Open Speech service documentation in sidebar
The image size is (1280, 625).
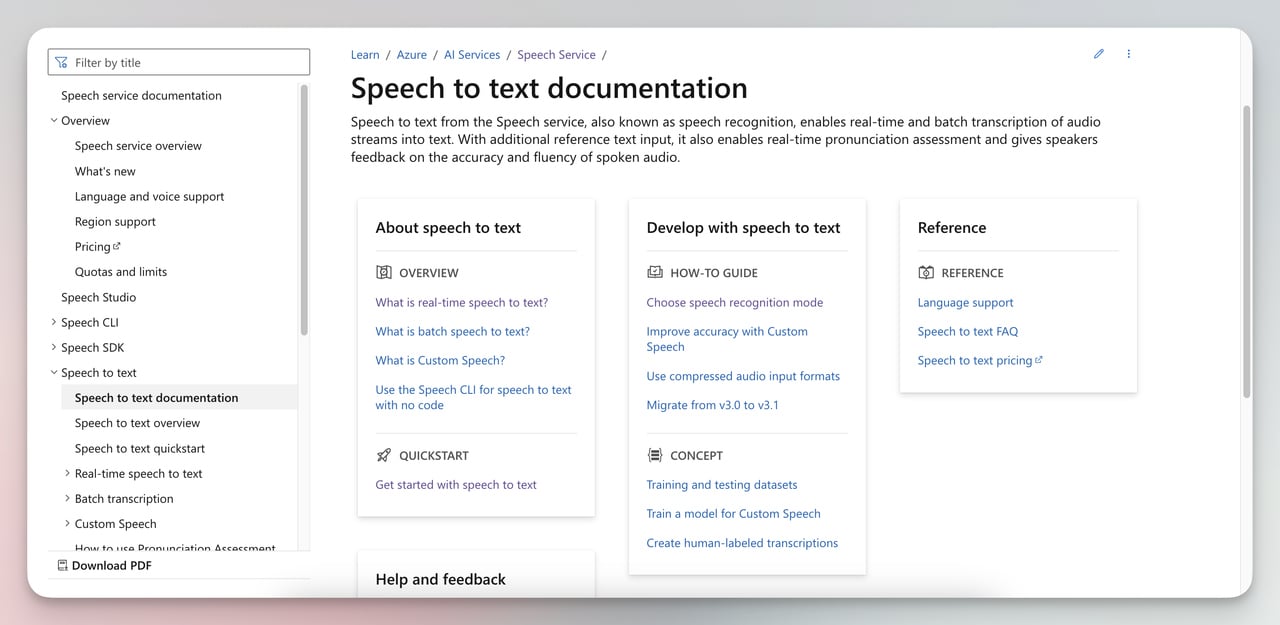[141, 96]
